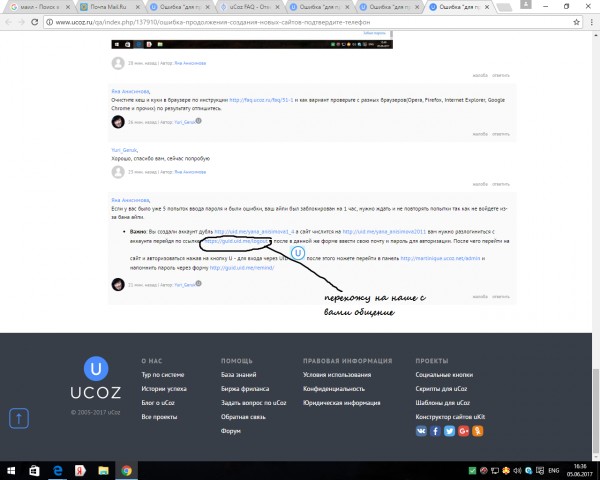Image resolution: width=600 pixels, height=480 pixels.
Task: Click the uCoz blue U logo in footer
Action: [96, 368]
